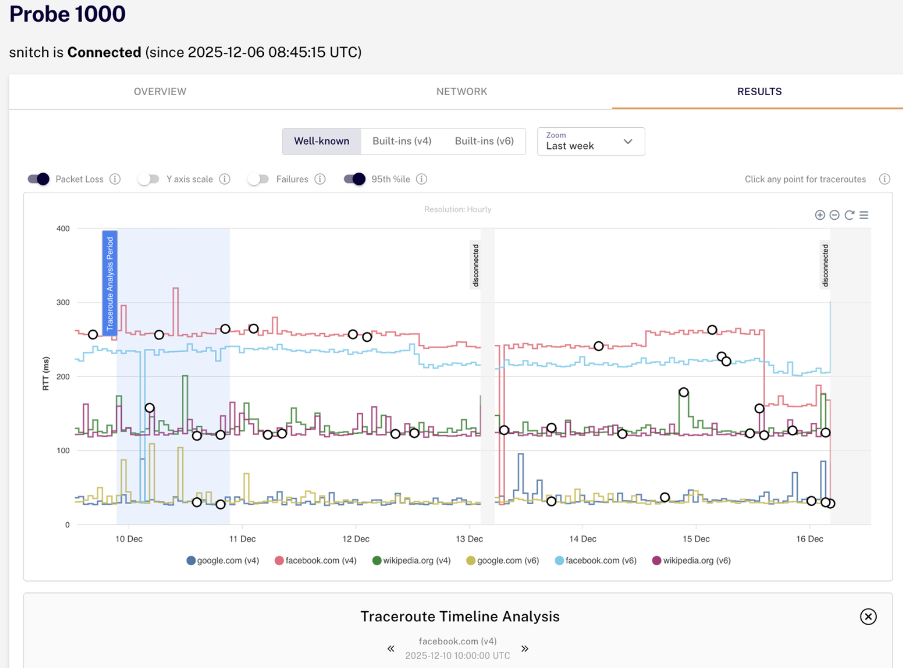This screenshot has height=668, width=904.
Task: Open the Zoom Last week dropdown
Action: point(591,141)
